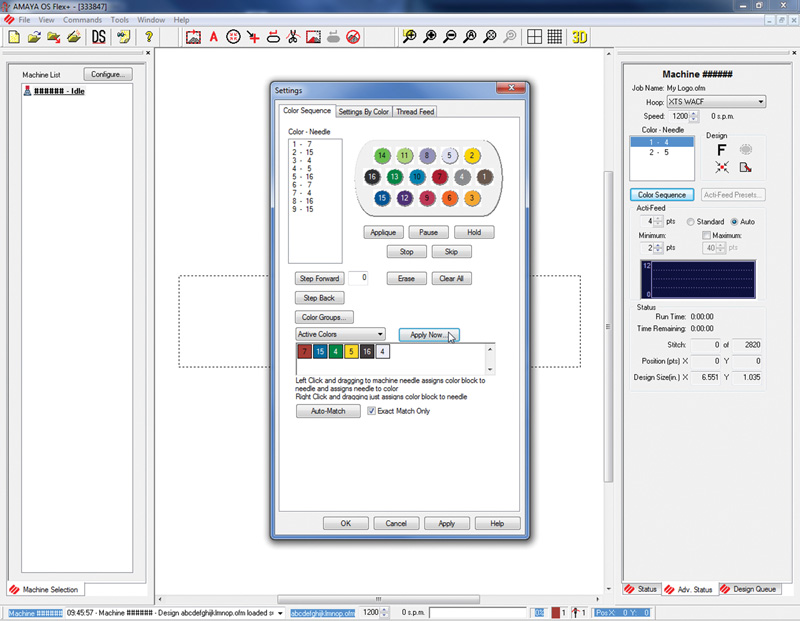Open the DS toolbar button

(x=98, y=37)
